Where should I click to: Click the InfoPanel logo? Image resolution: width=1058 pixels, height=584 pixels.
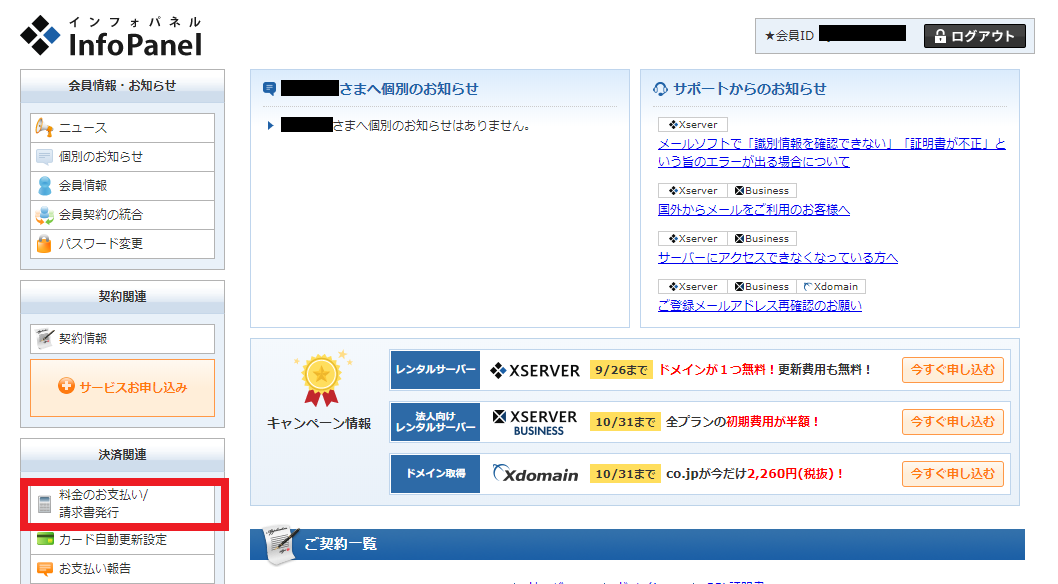(x=111, y=36)
